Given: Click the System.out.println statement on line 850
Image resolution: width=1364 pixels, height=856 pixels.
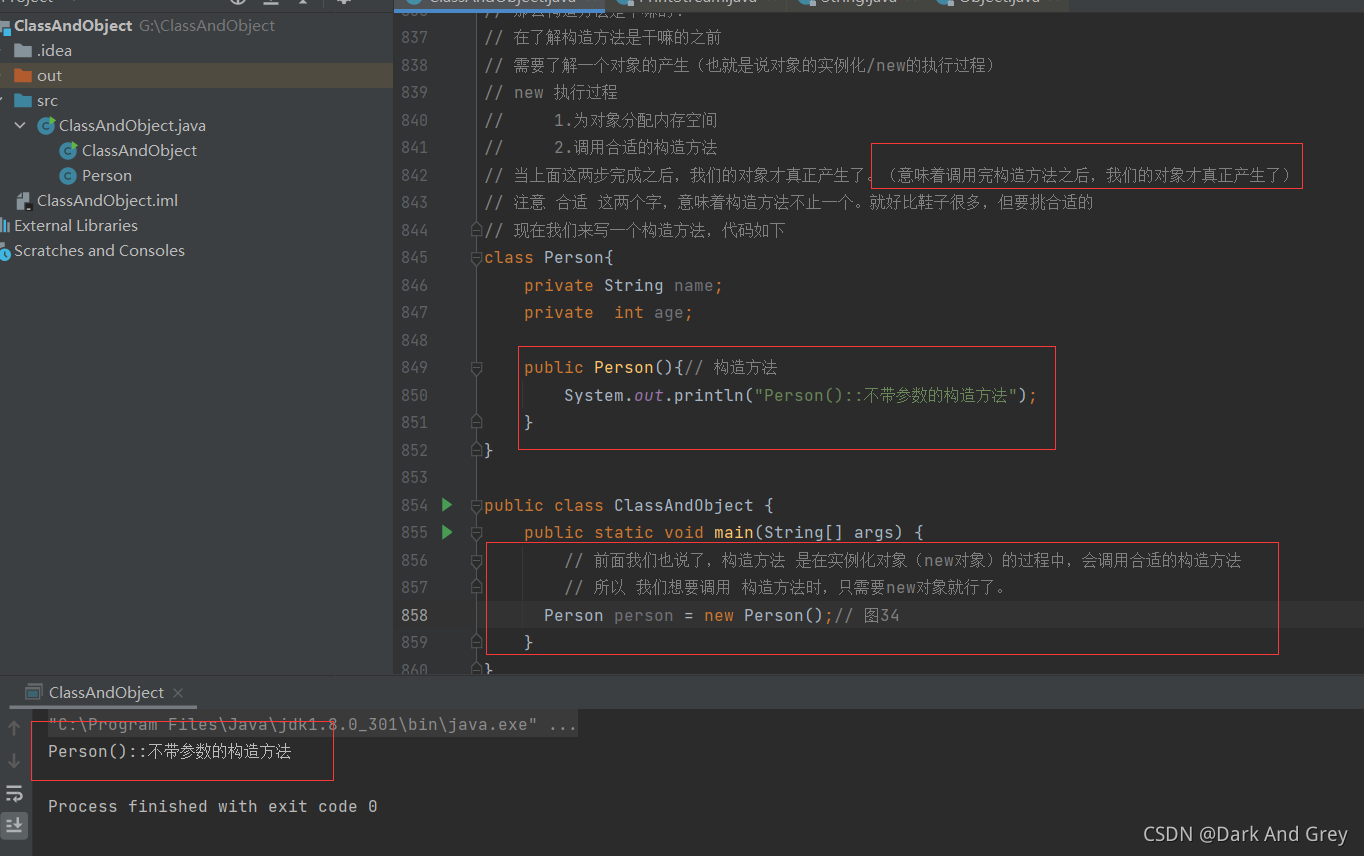Looking at the screenshot, I should [x=801, y=395].
